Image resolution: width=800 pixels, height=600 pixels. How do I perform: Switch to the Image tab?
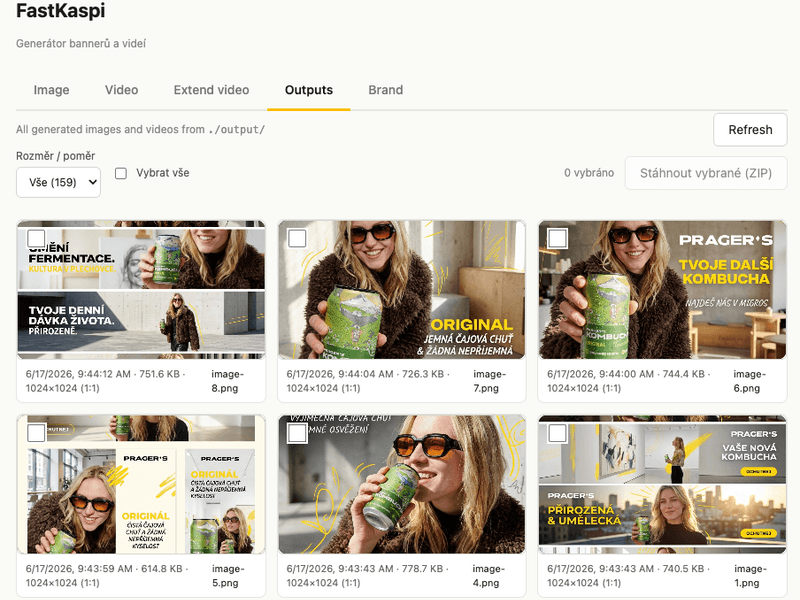[x=51, y=90]
